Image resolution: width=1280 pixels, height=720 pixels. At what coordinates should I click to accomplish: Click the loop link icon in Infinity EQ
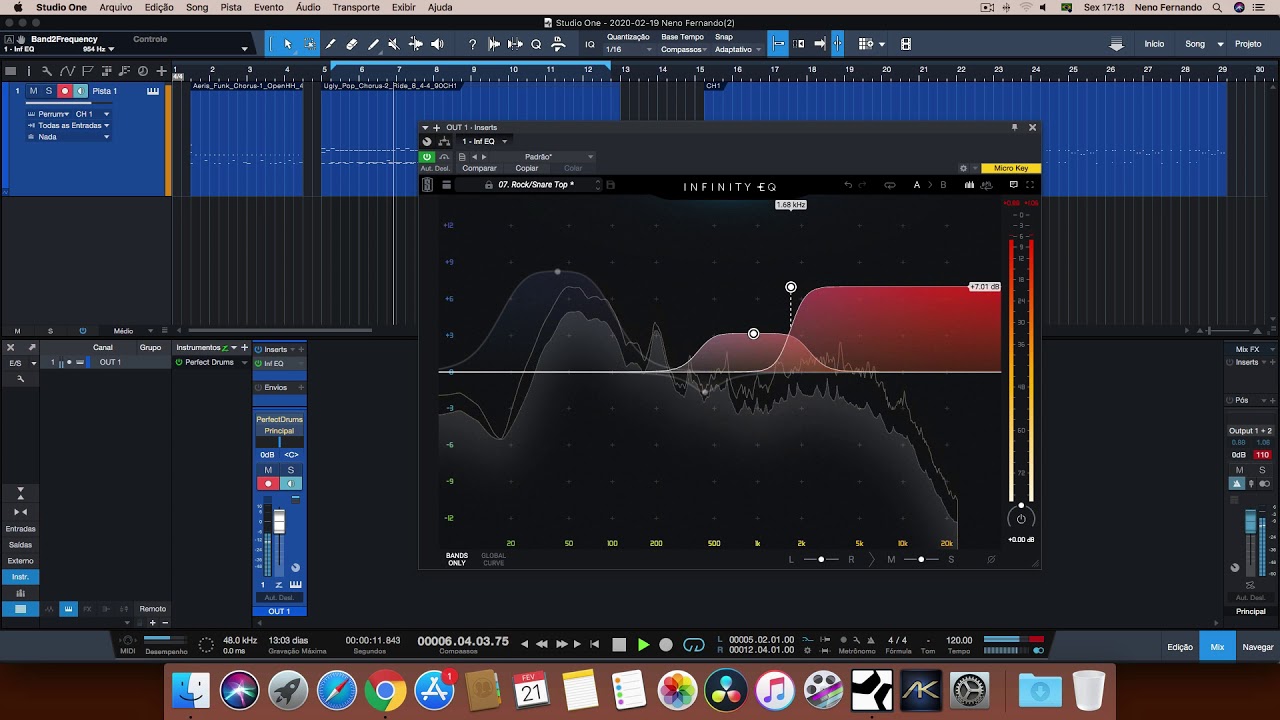889,185
